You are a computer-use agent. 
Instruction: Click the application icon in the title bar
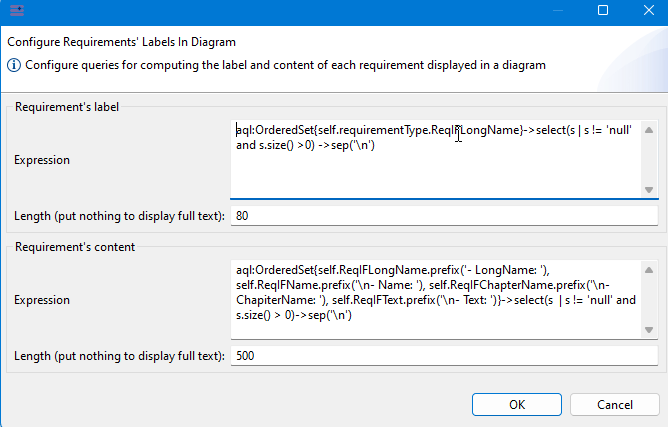[x=18, y=11]
